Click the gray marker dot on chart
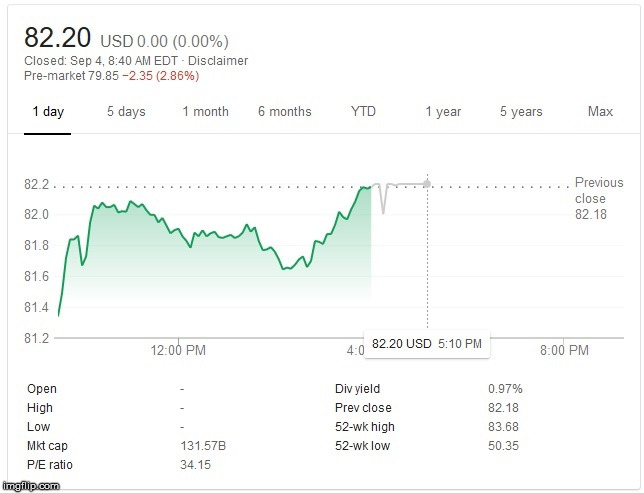 pos(428,183)
